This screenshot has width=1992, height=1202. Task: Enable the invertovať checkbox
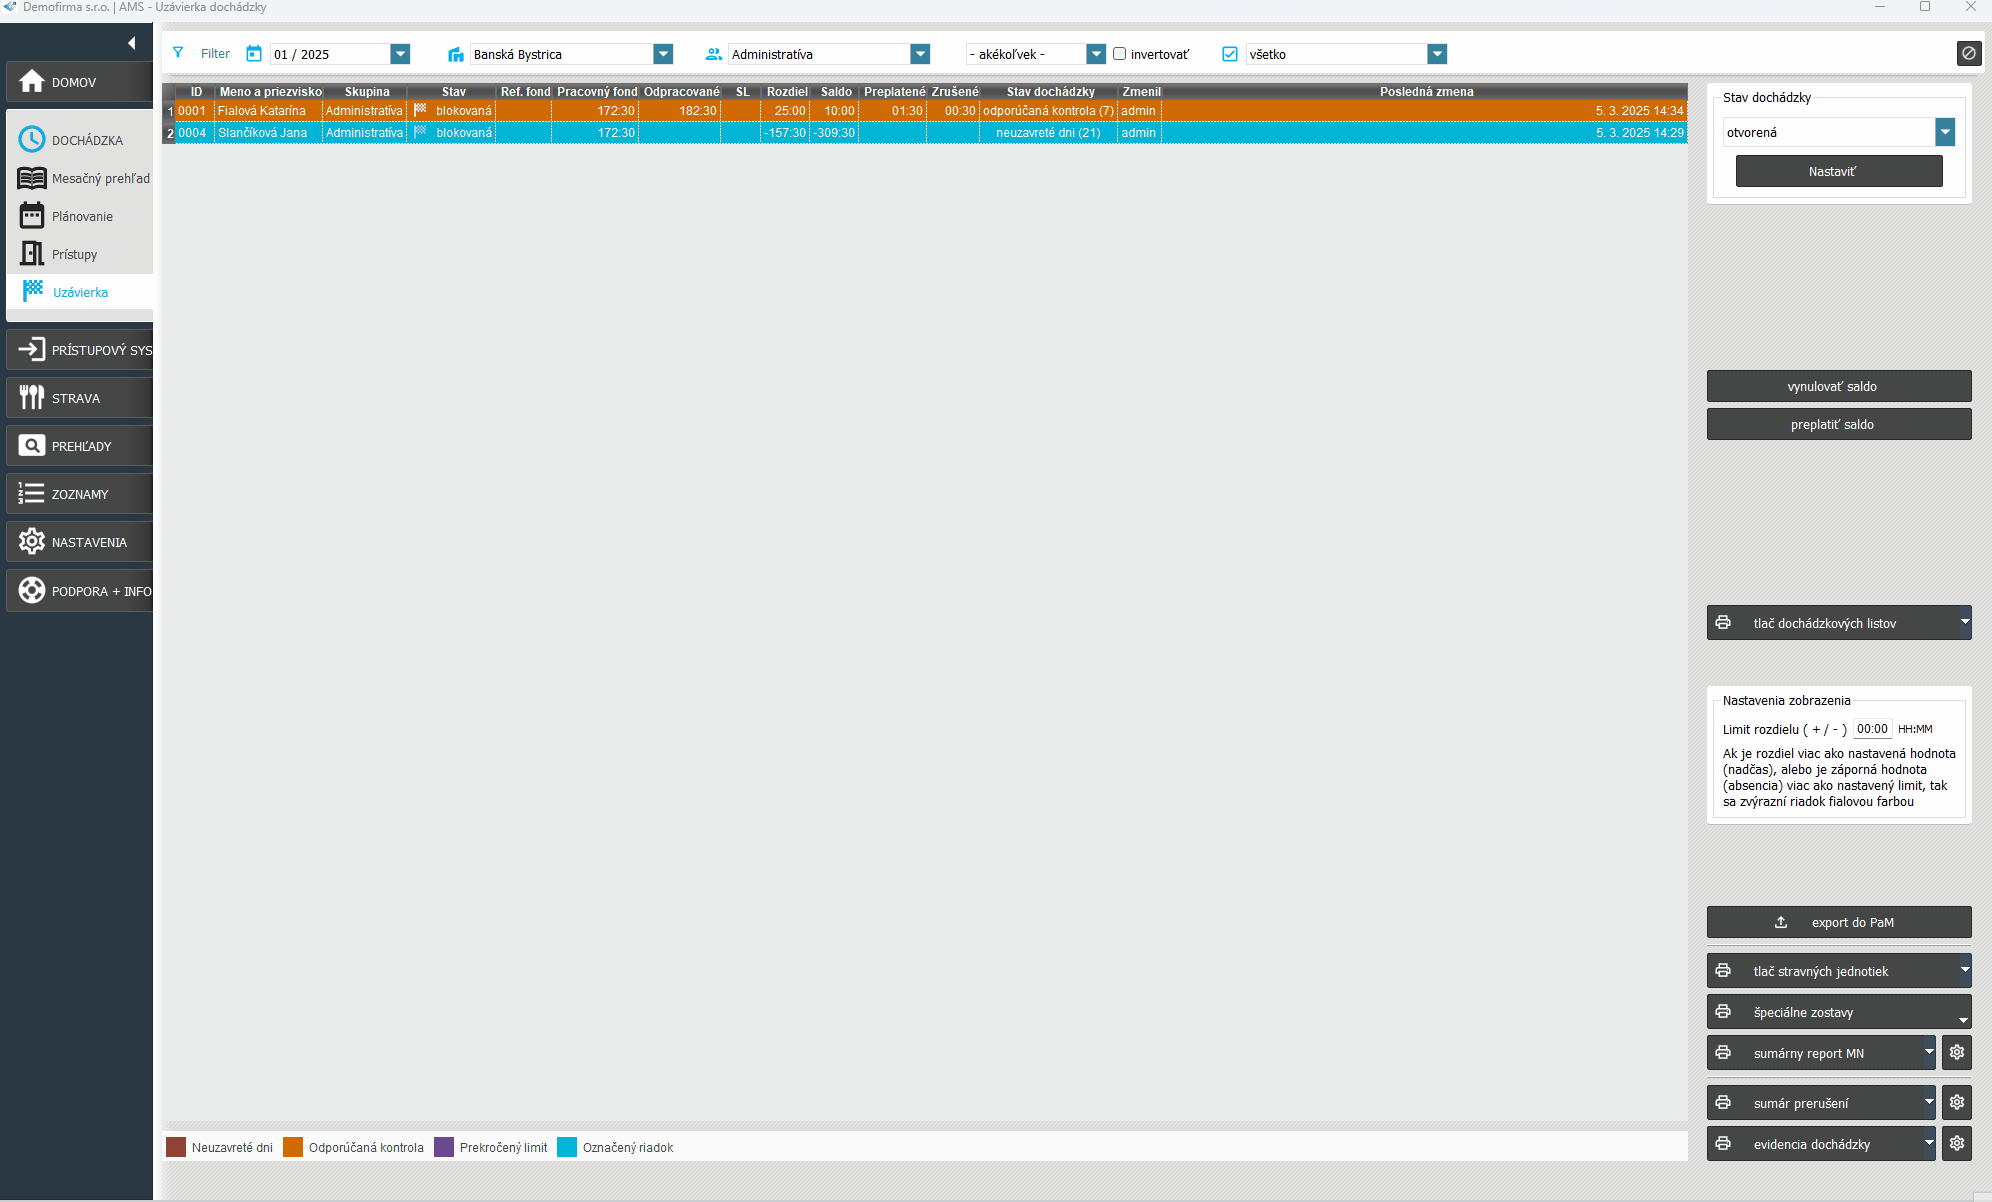(1120, 54)
